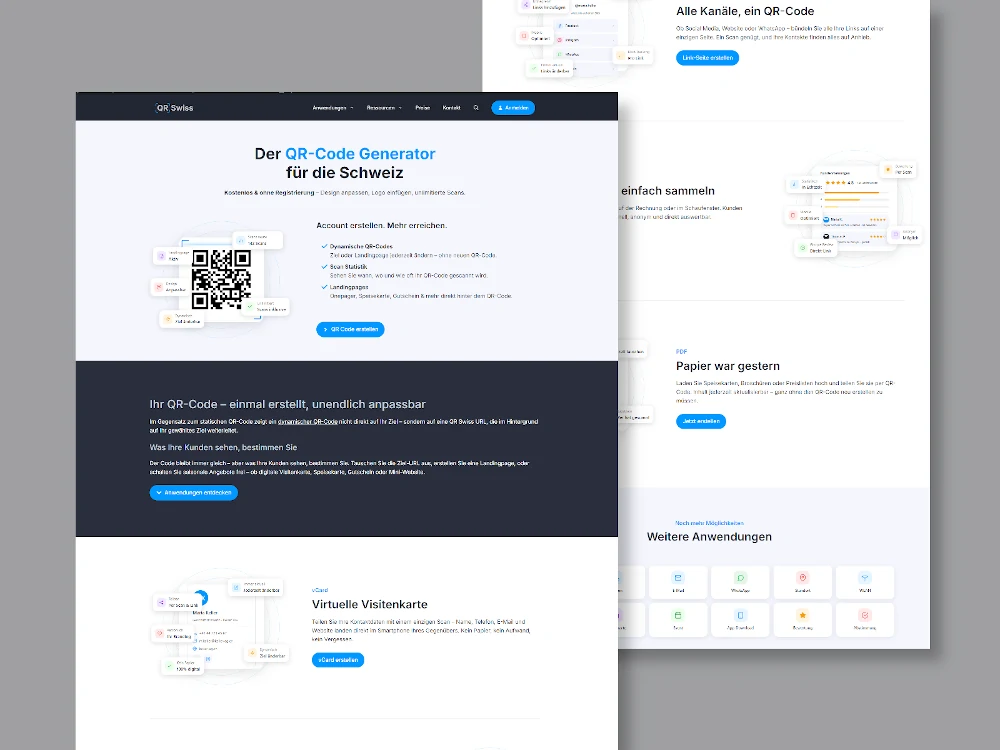Viewport: 1000px width, 750px height.
Task: Select the WhatsApp icon under Weitere Anwendungen
Action: click(740, 578)
